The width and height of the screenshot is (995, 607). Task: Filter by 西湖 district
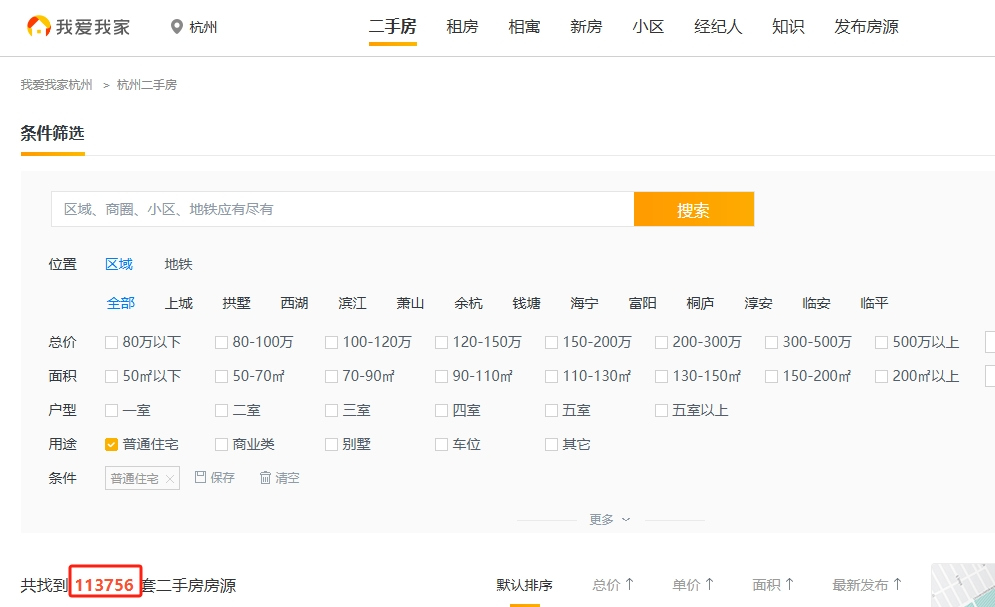(294, 303)
